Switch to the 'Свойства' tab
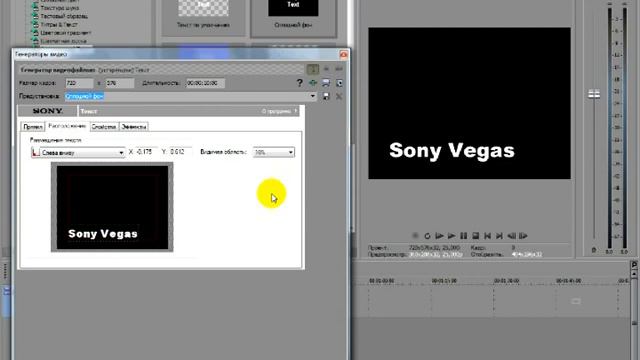Screen dimensions: 640x360 pyautogui.click(x=104, y=127)
